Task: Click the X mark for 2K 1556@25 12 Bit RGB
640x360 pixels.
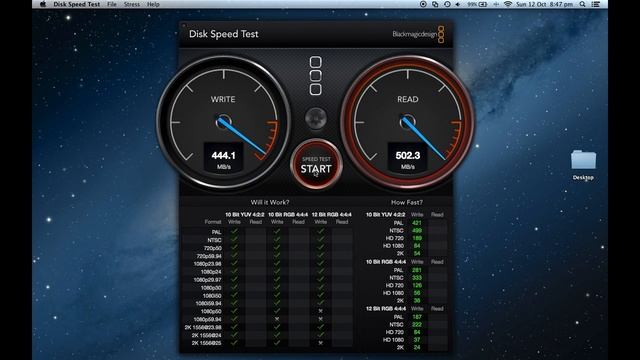Action: pyautogui.click(x=320, y=343)
